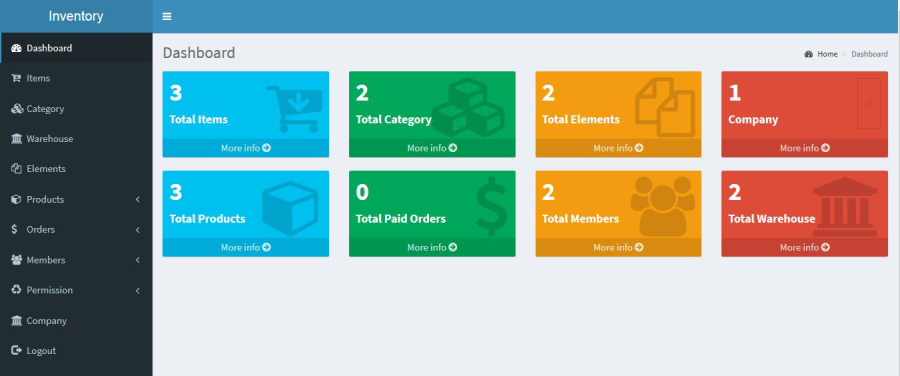Click the files icon on Total Elements card
900x376 pixels.
[665, 107]
